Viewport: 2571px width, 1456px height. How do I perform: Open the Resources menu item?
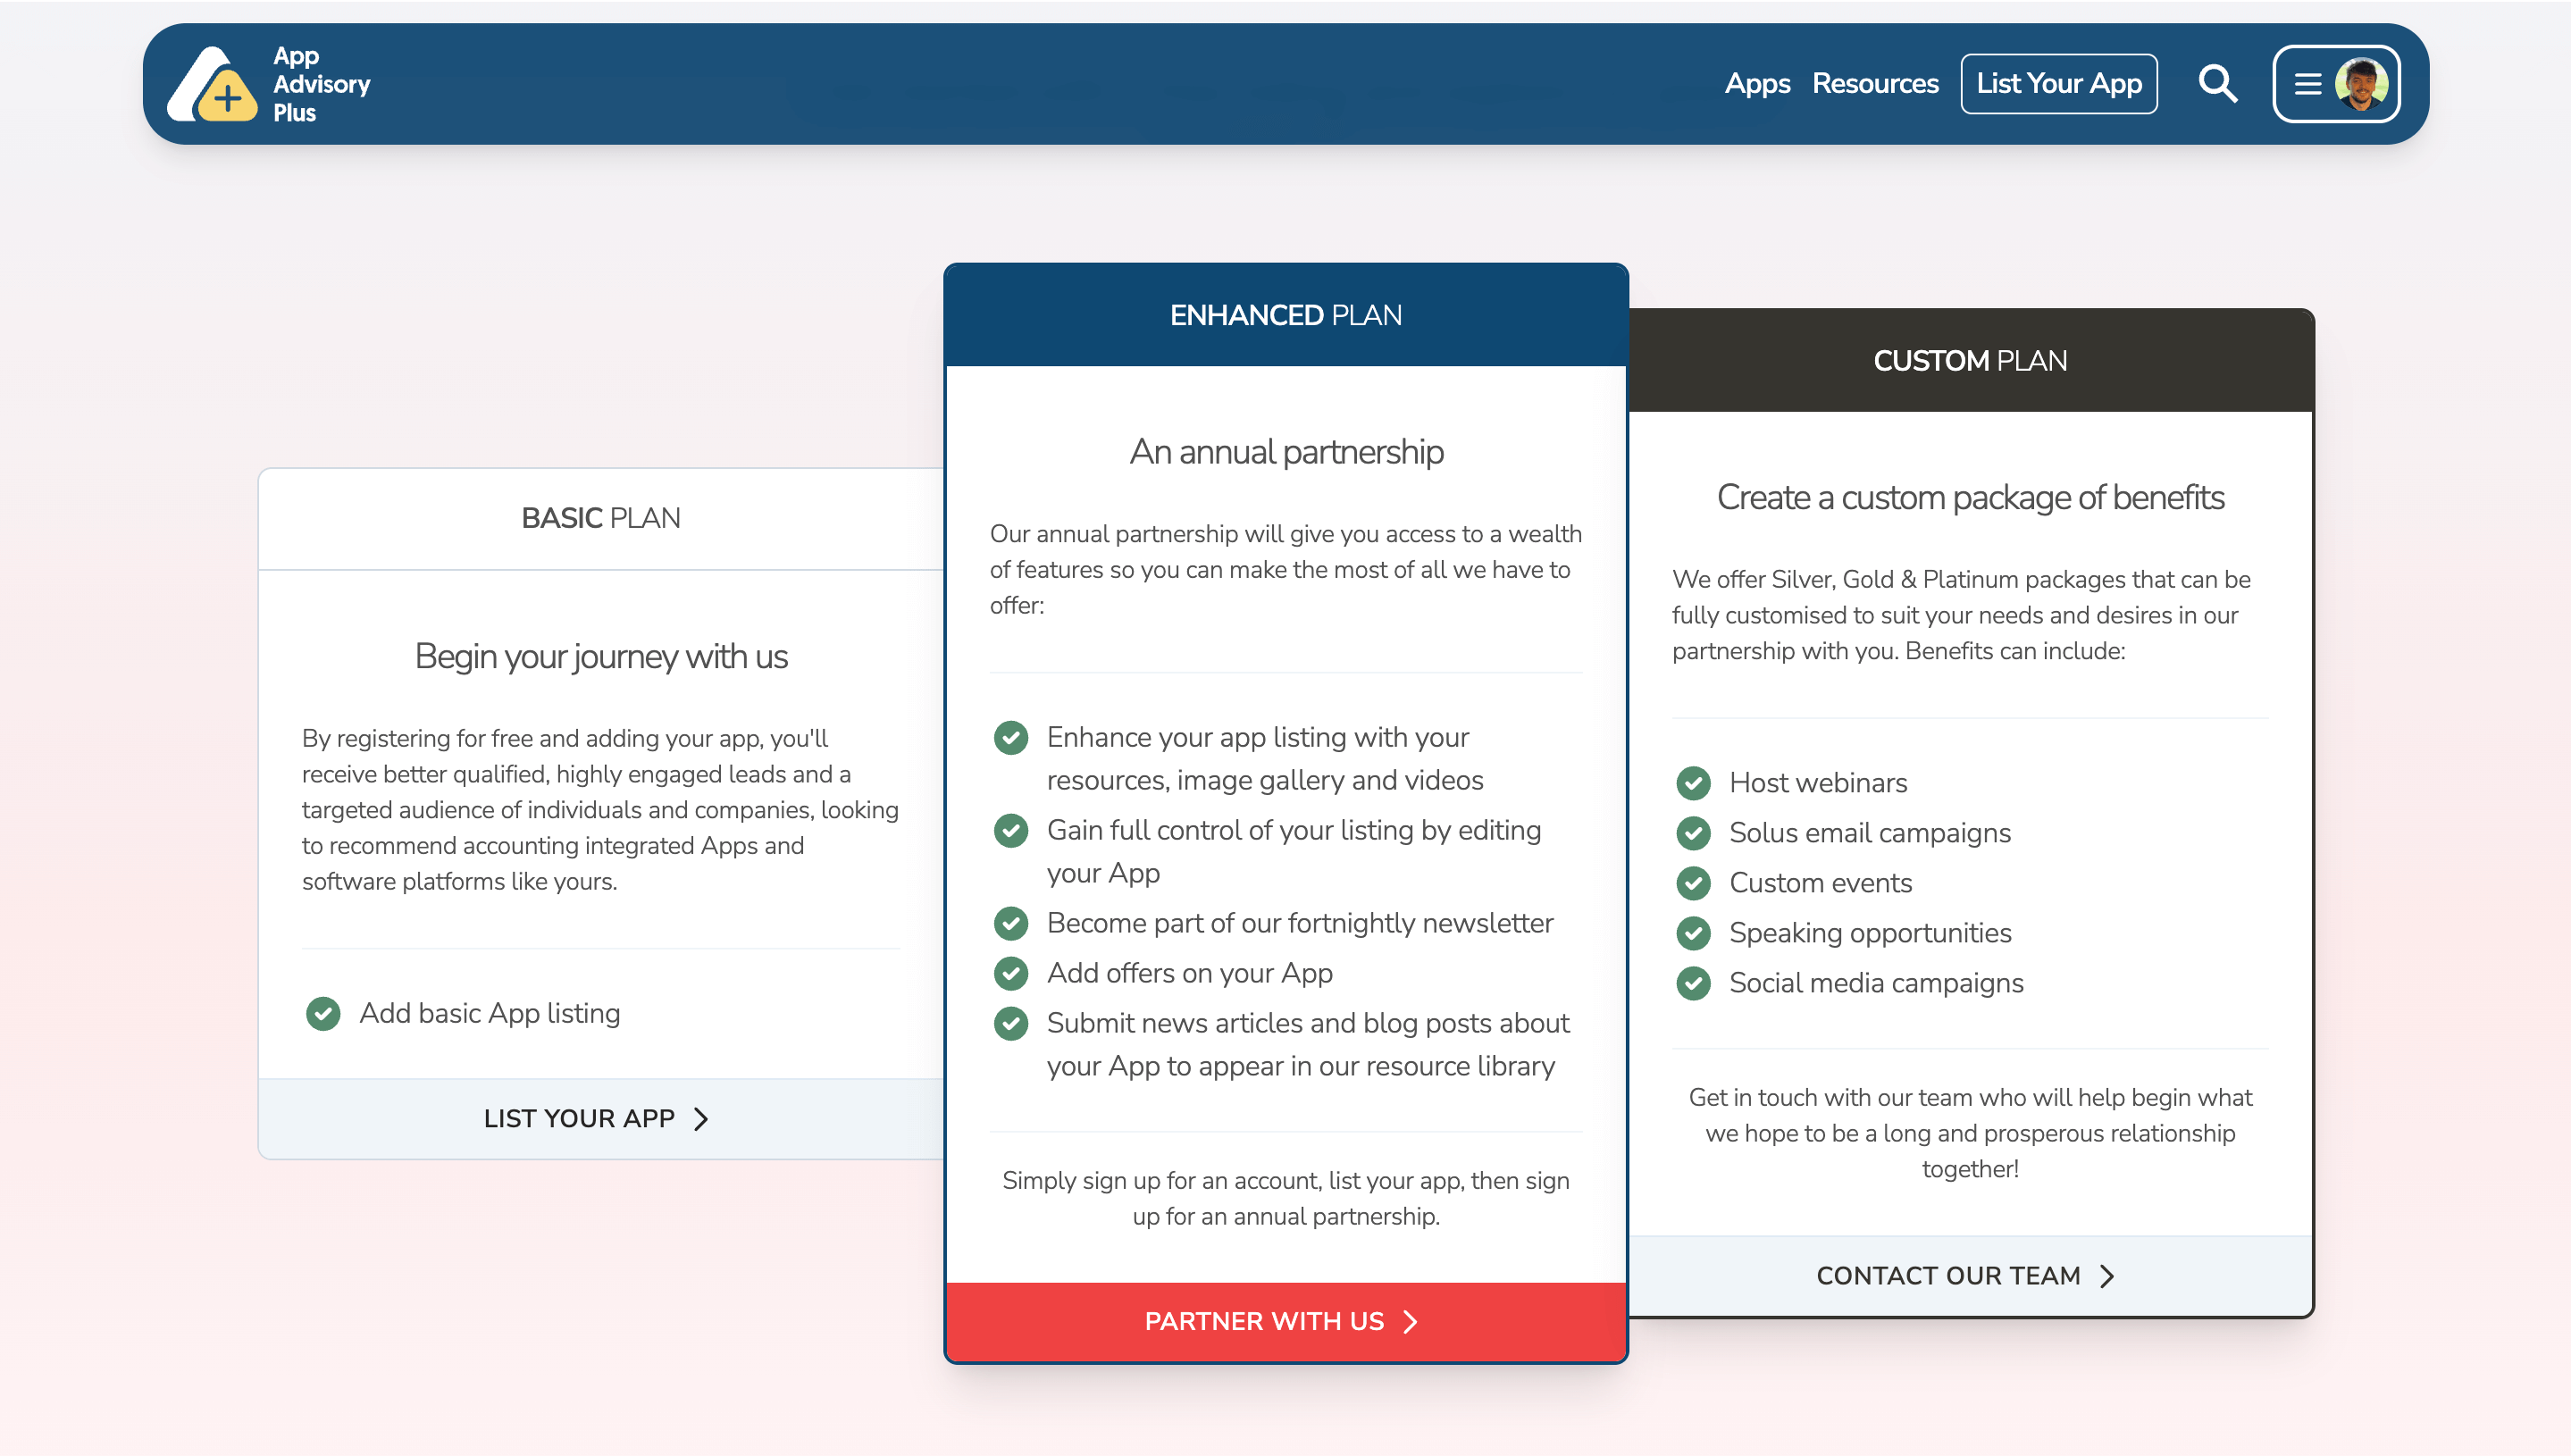(1875, 84)
